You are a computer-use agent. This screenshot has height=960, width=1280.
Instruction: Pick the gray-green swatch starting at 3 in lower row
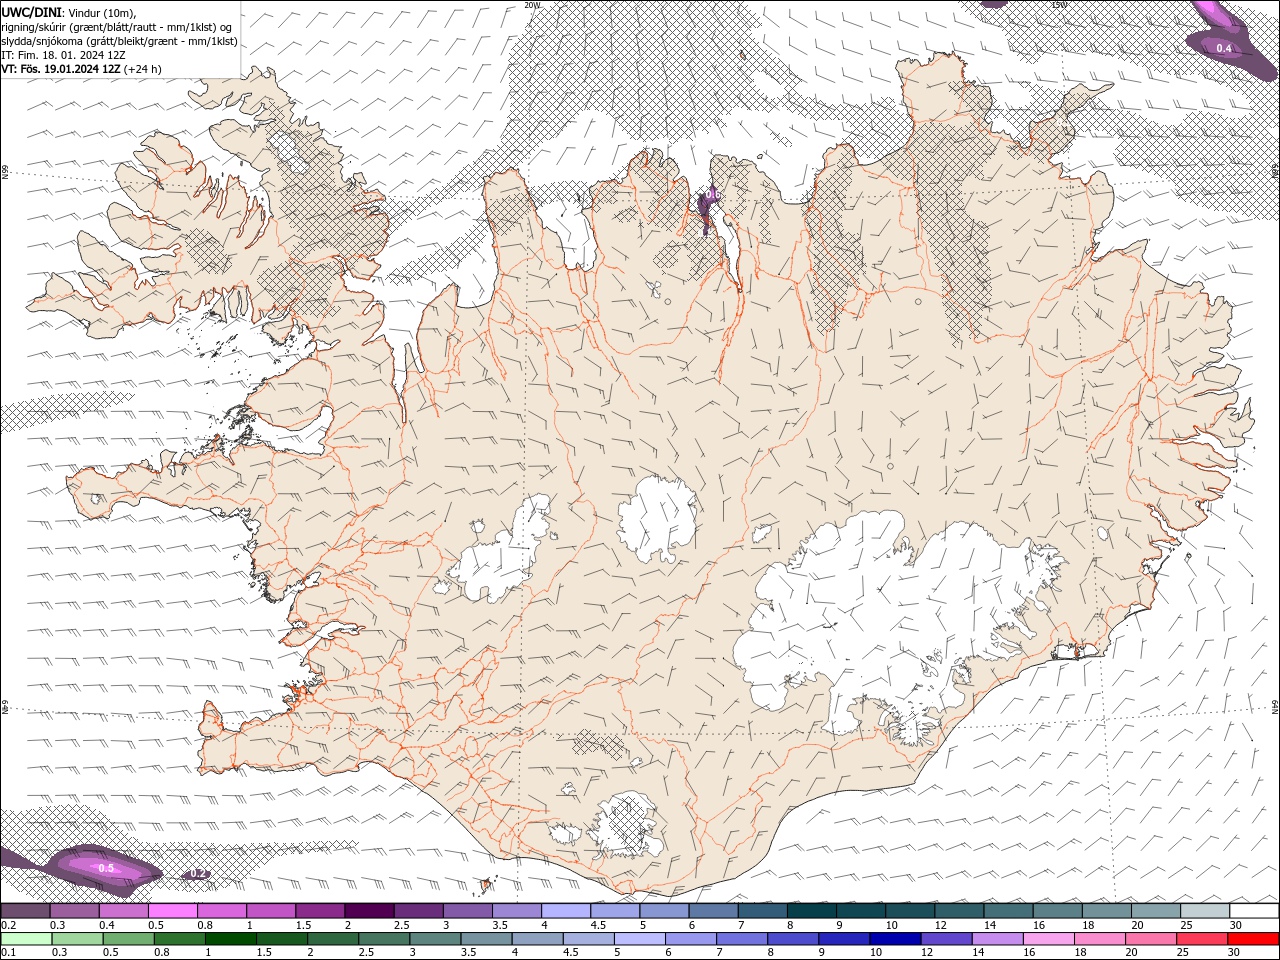(435, 939)
